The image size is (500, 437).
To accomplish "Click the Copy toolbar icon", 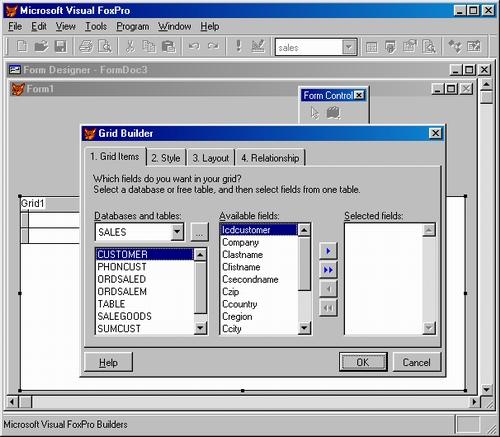I will point(149,46).
